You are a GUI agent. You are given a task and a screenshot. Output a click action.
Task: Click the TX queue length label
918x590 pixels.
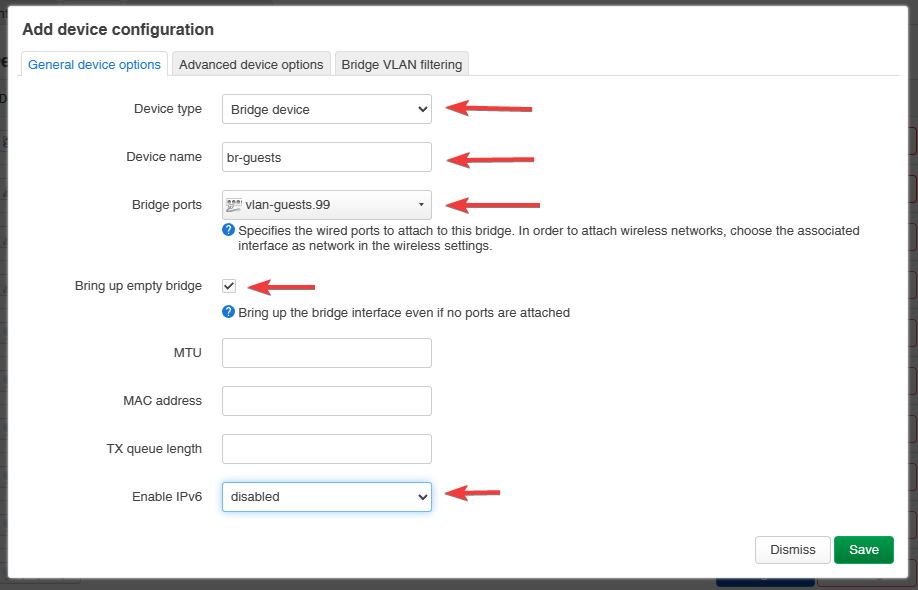(154, 449)
